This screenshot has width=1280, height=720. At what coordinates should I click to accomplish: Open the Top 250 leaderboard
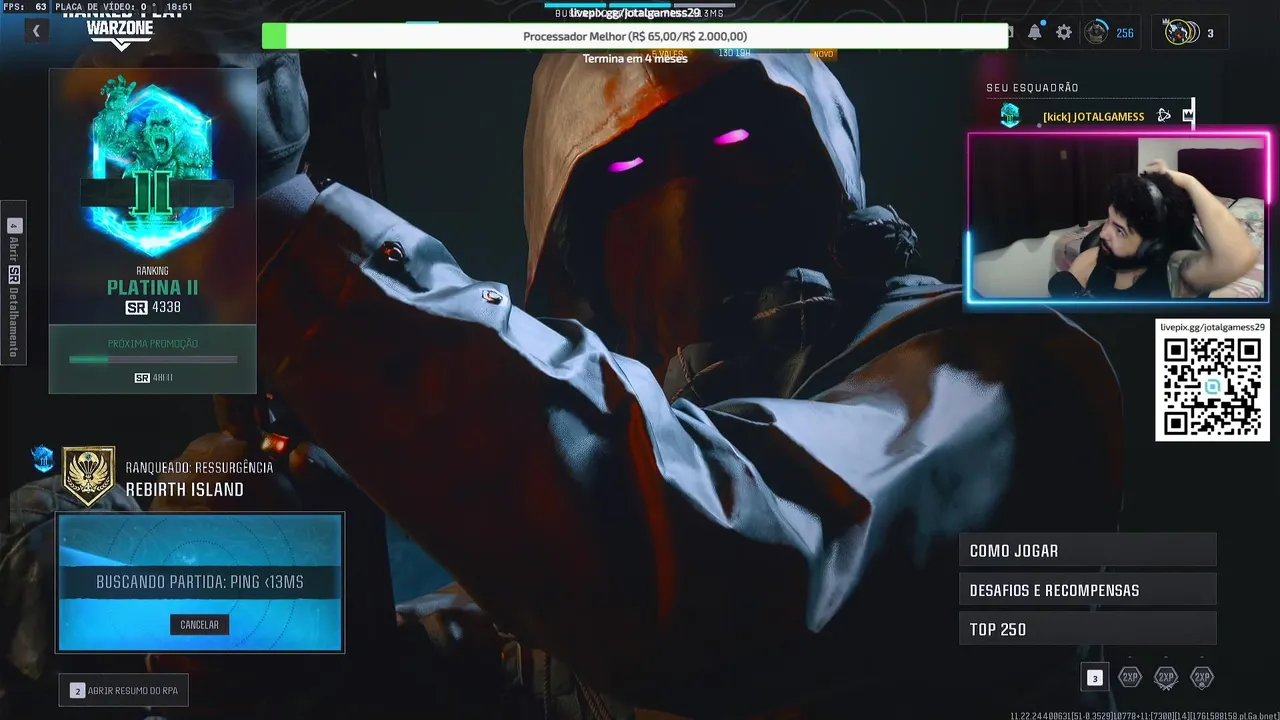pos(1088,629)
